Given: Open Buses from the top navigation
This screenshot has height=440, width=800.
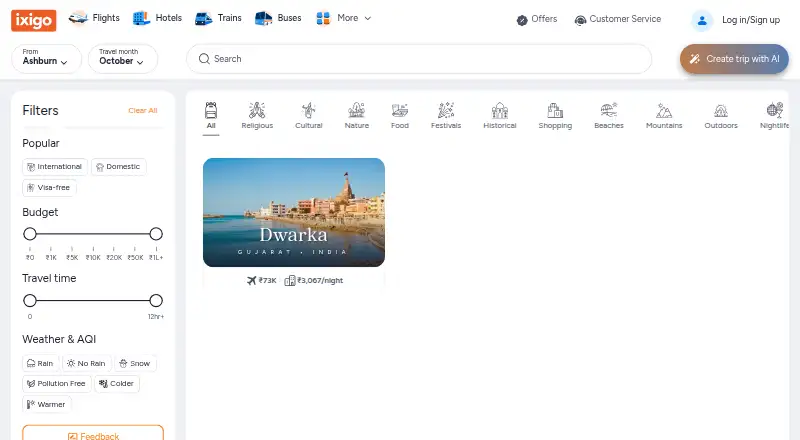Looking at the screenshot, I should click(x=278, y=18).
